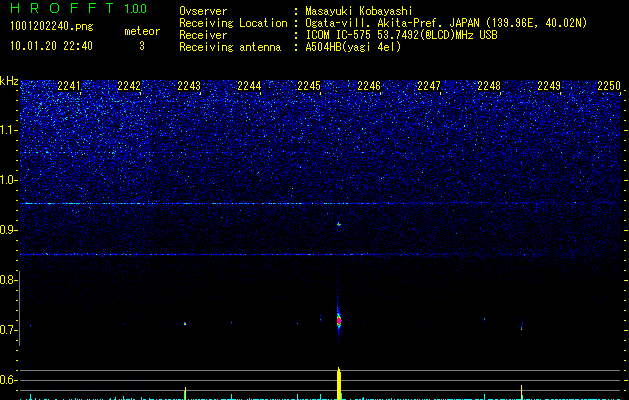Click the meteor label
This screenshot has width=629, height=400.
pos(142,31)
